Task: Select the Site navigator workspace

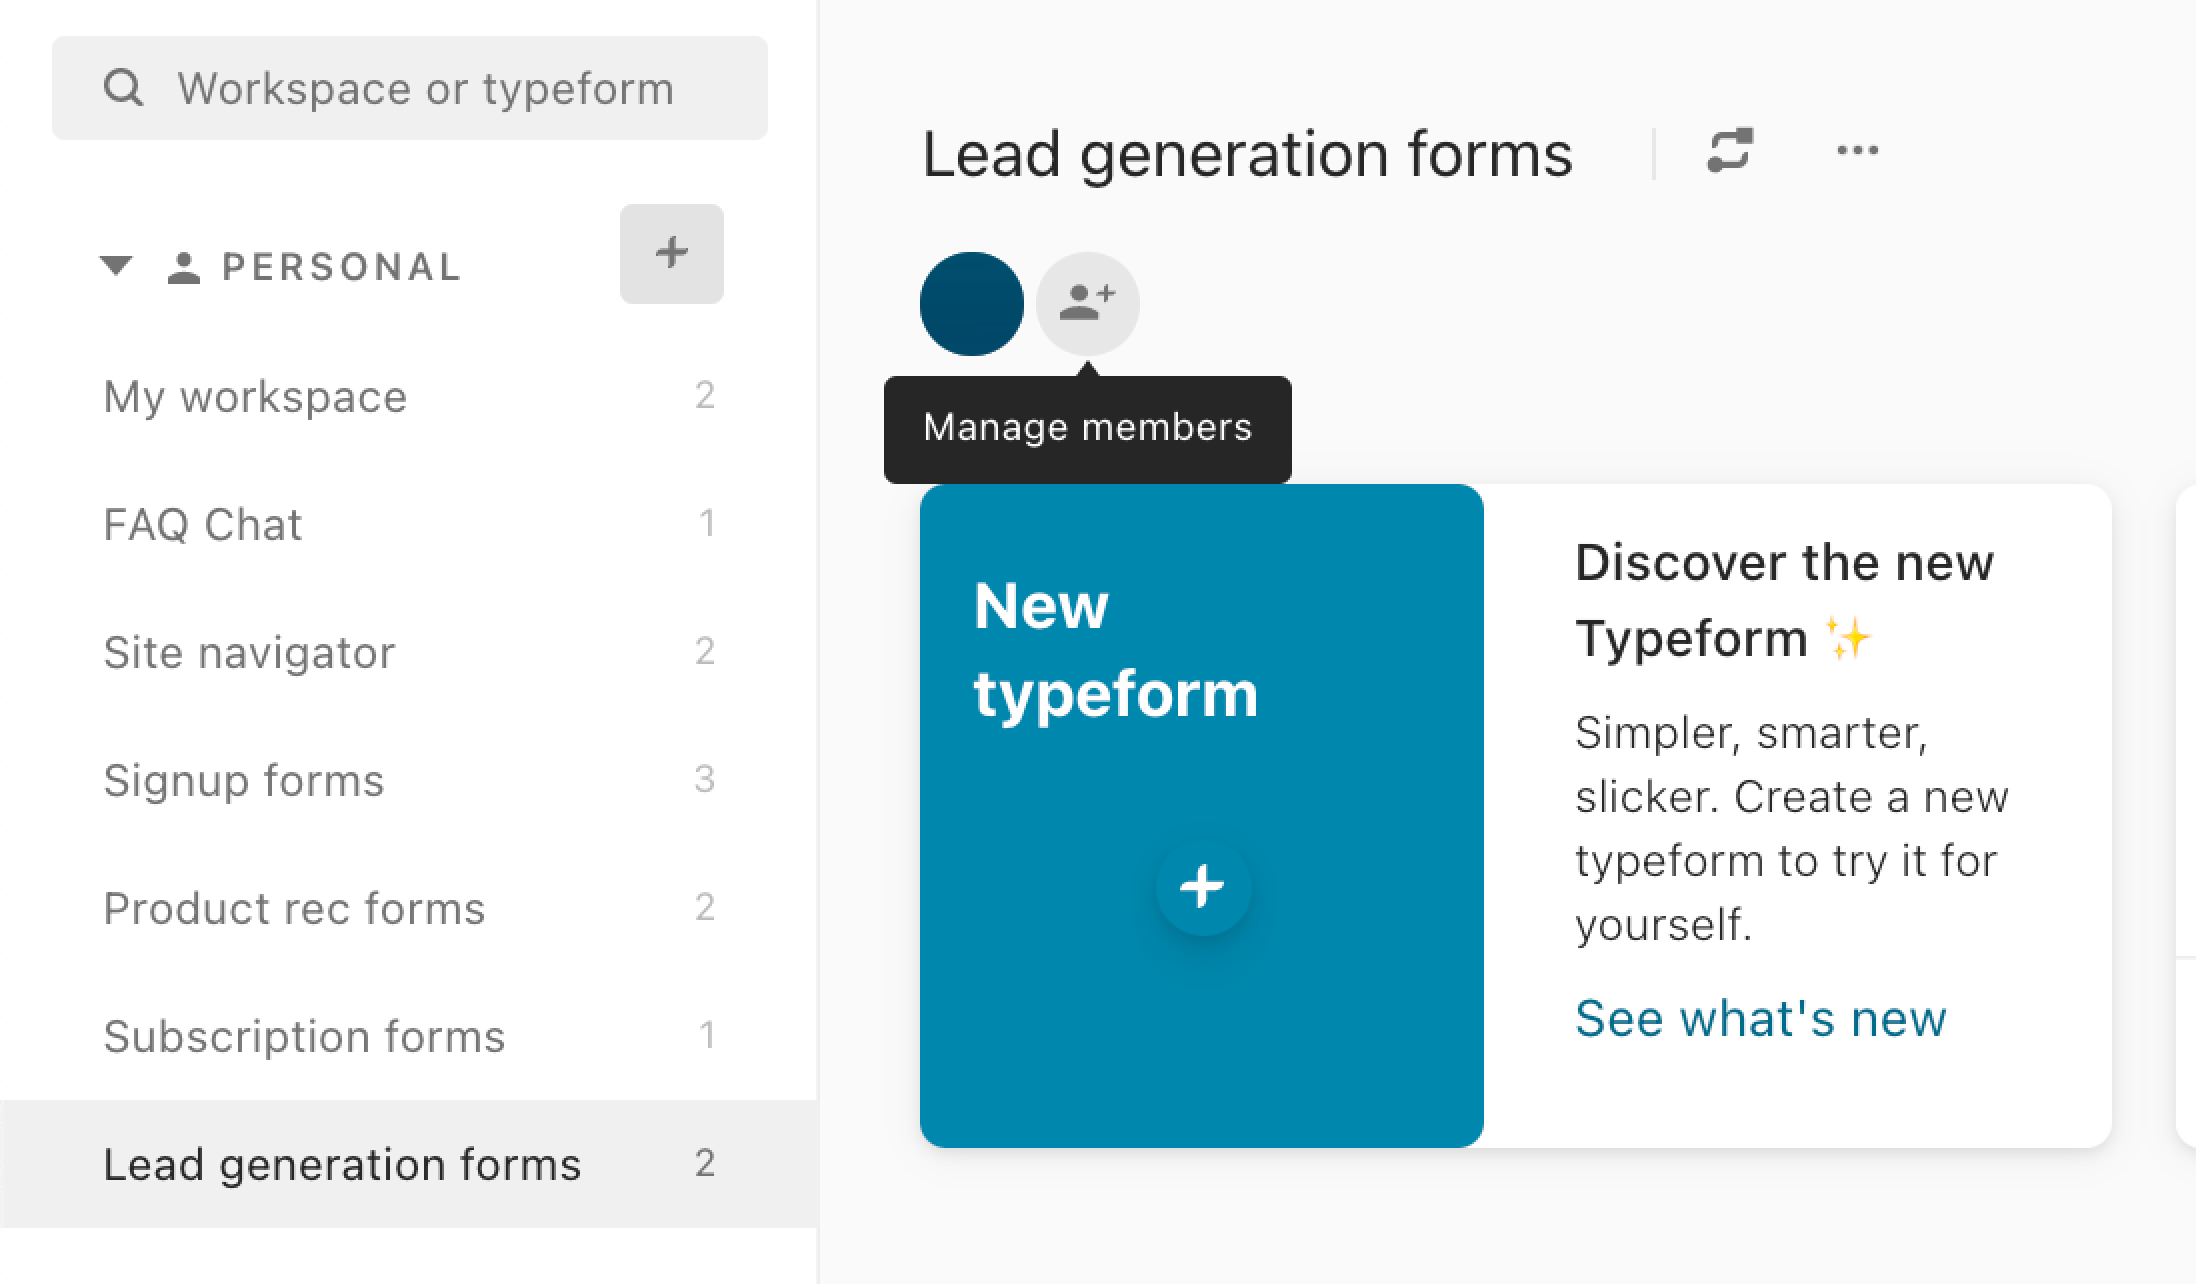Action: click(x=409, y=652)
